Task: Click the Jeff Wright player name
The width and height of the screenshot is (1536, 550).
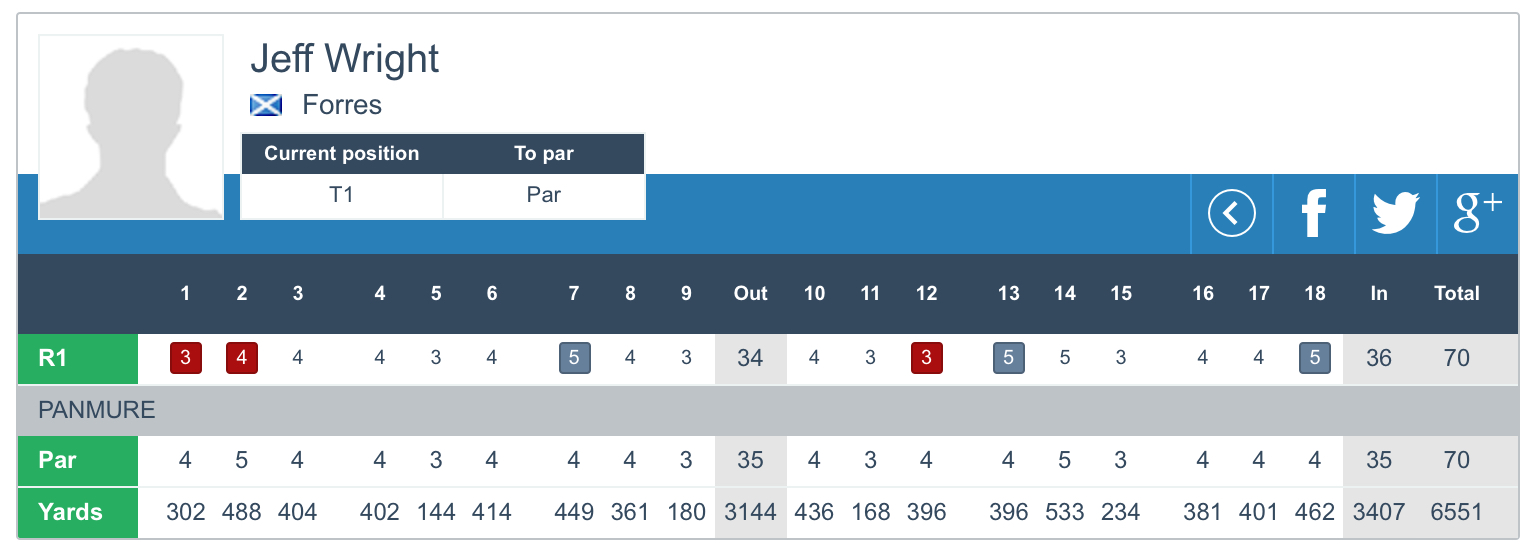Action: click(x=344, y=59)
